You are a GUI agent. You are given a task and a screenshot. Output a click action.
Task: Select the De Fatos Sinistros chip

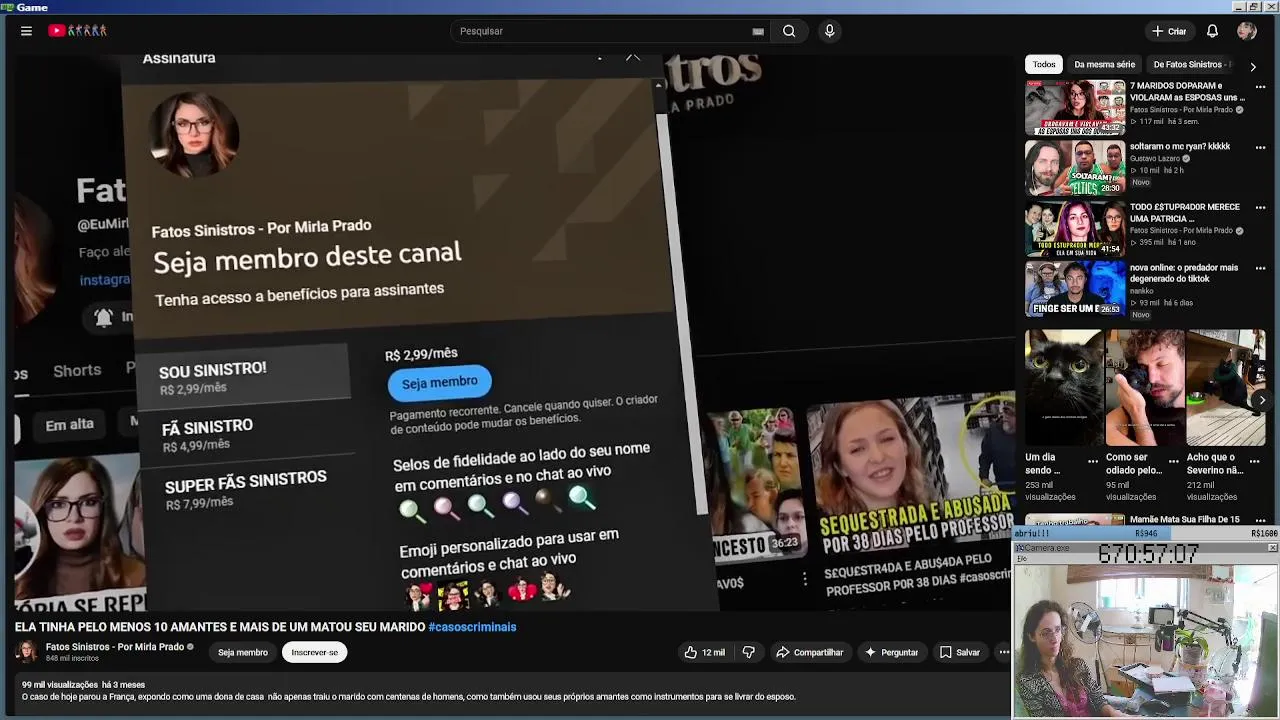pos(1191,64)
